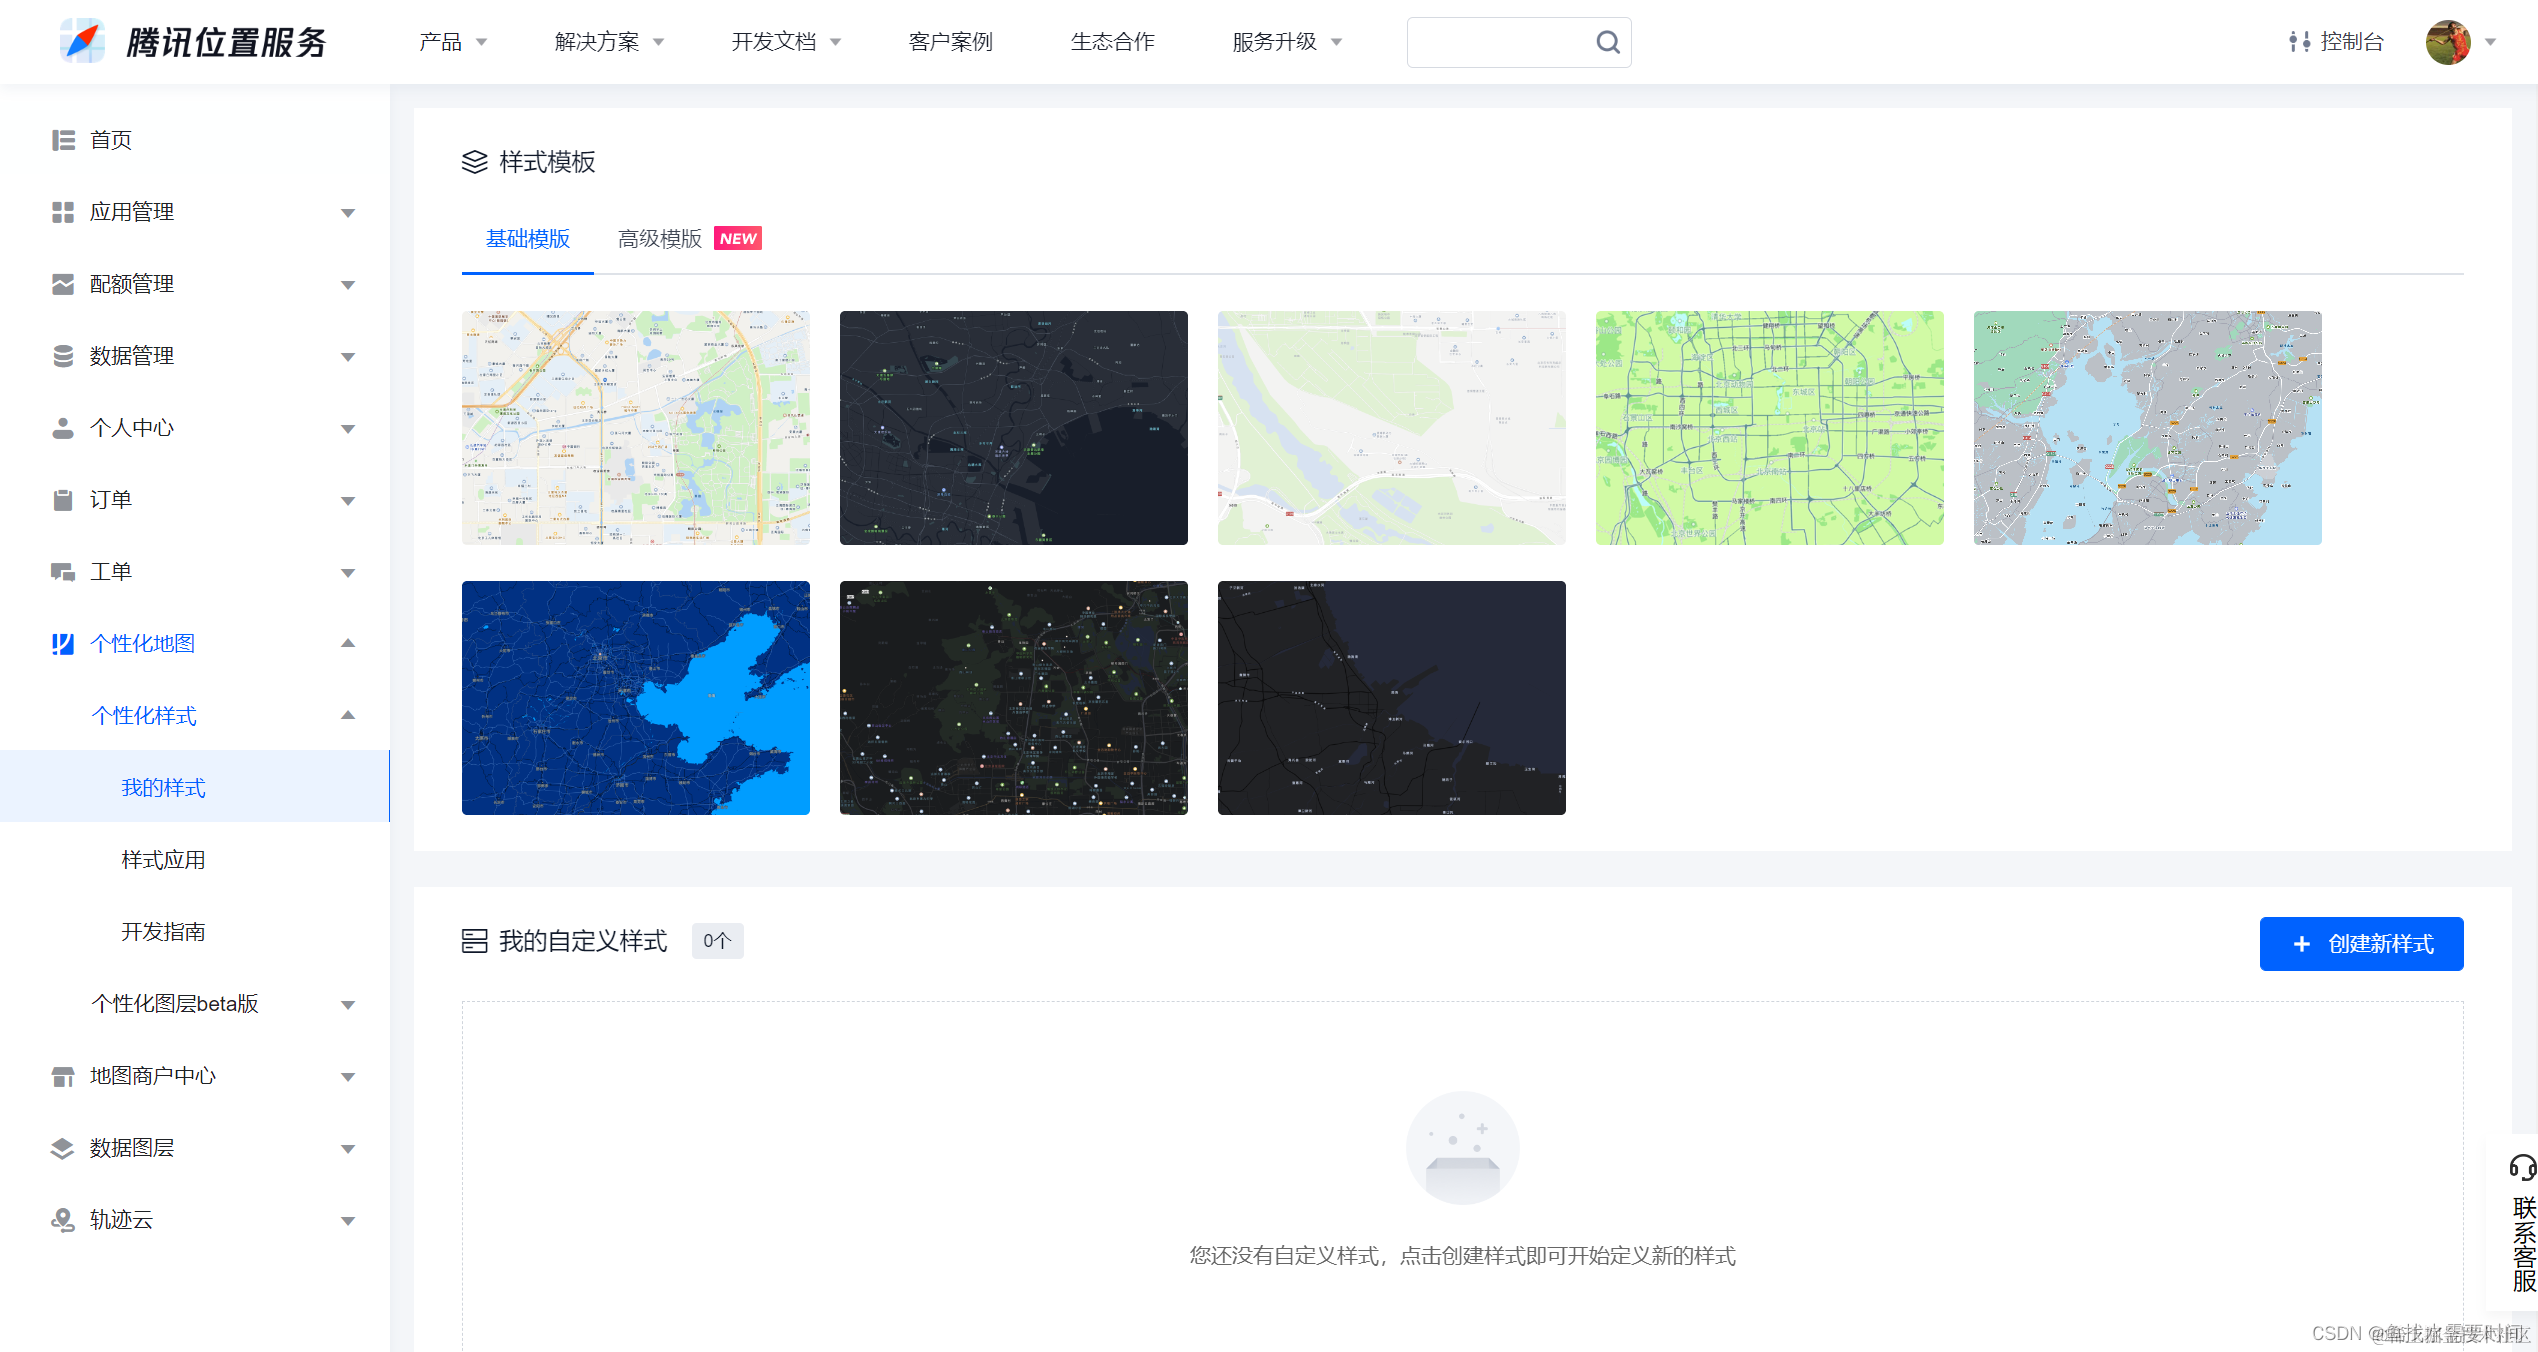The image size is (2538, 1352).
Task: Open the 解决方案 dropdown menu
Action: (x=596, y=42)
